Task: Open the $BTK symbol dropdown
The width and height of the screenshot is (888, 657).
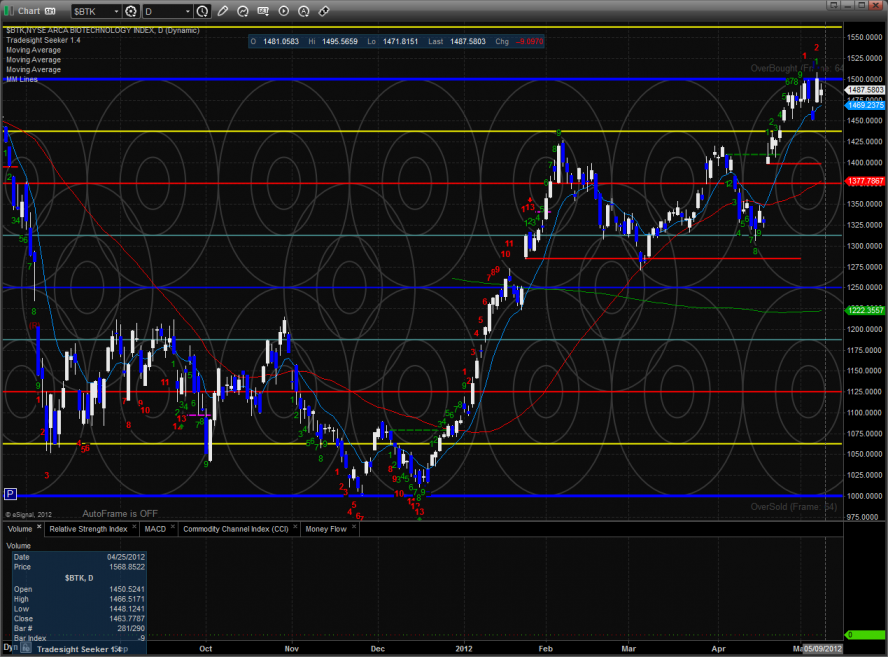Action: click(x=115, y=11)
